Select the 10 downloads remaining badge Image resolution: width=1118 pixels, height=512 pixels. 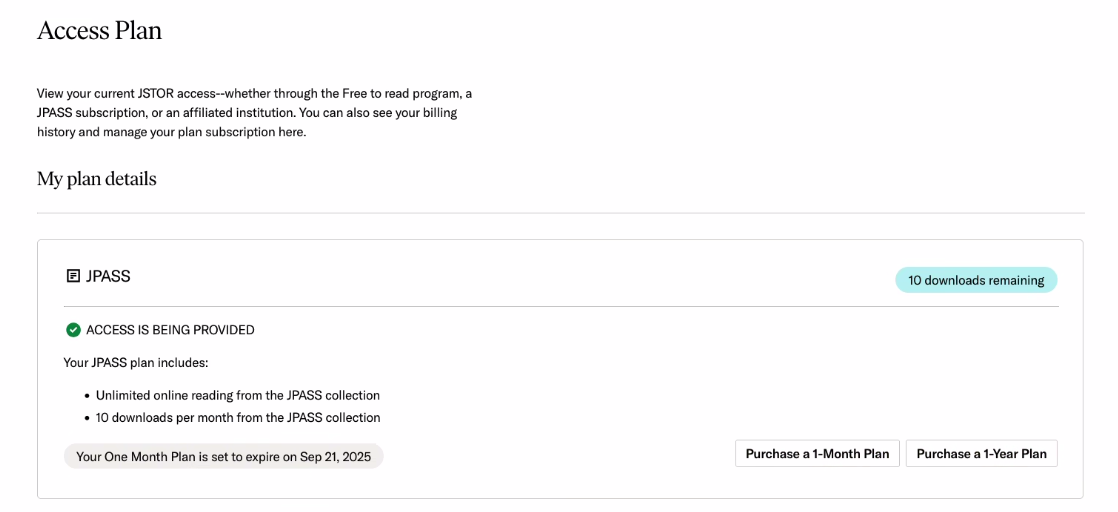[975, 281]
